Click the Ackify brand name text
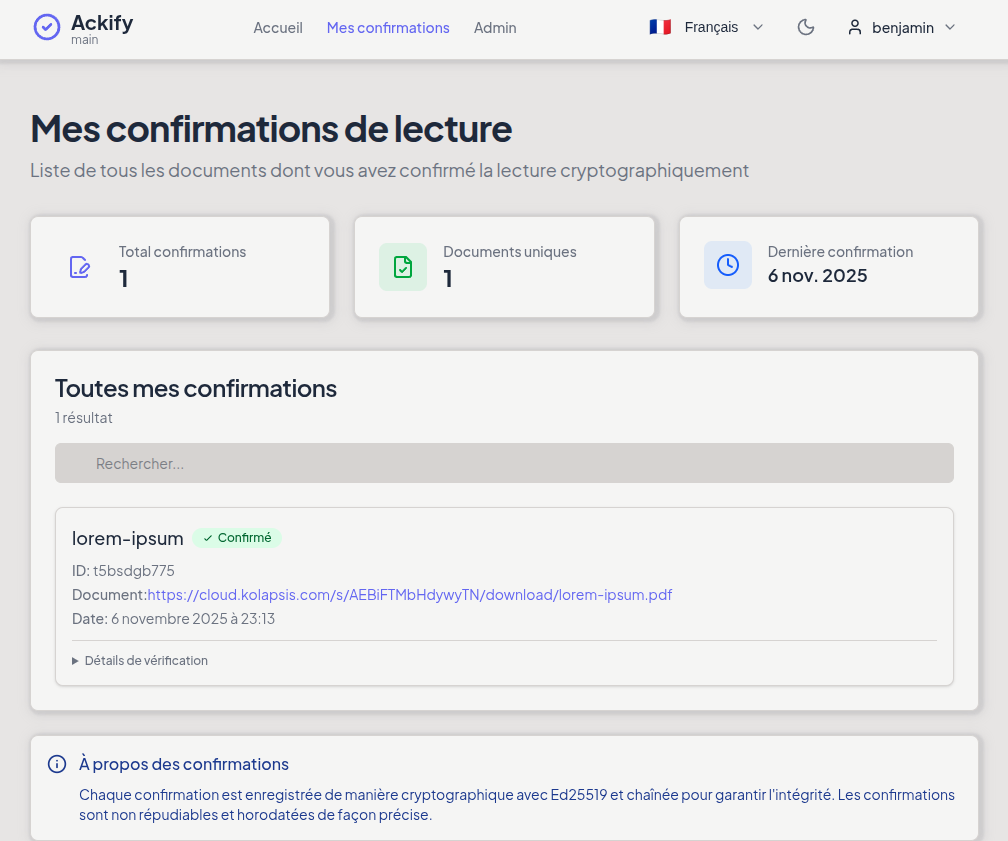 point(102,23)
